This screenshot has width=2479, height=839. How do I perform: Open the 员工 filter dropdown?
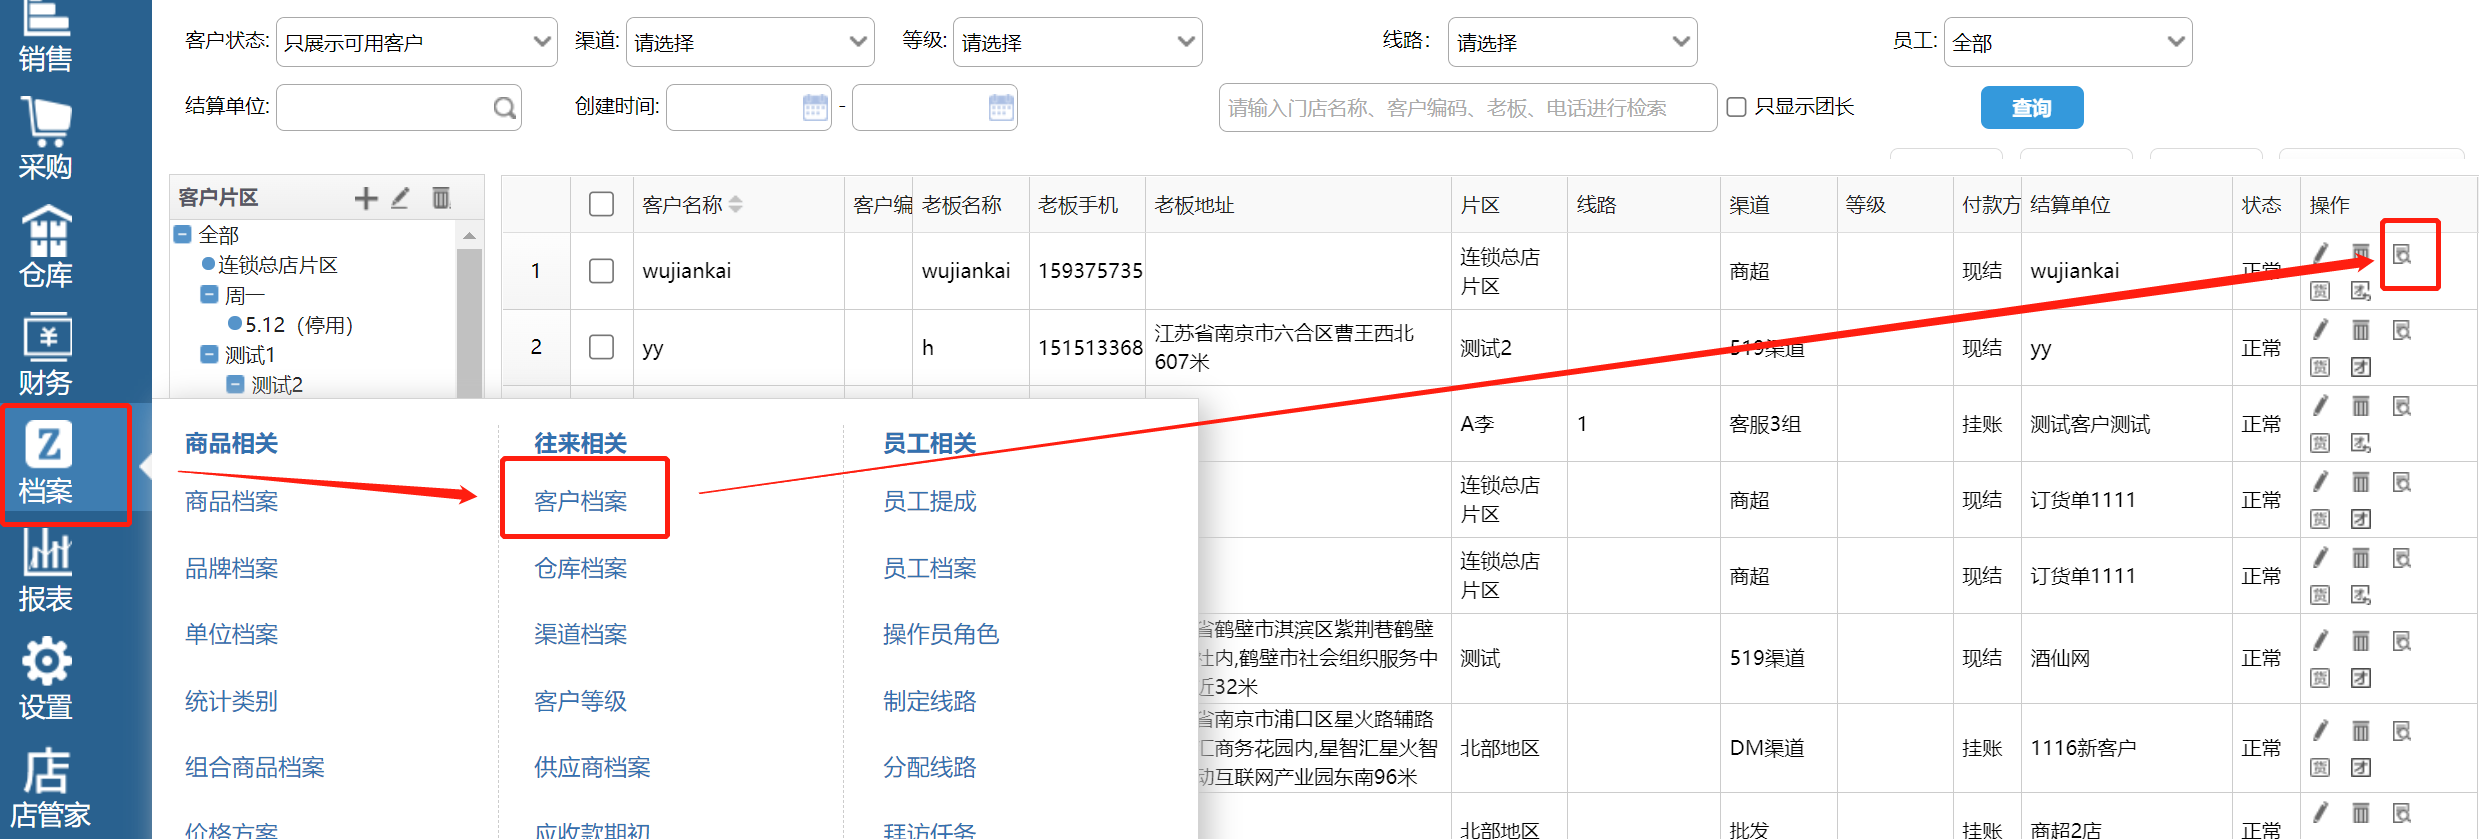[x=2068, y=42]
